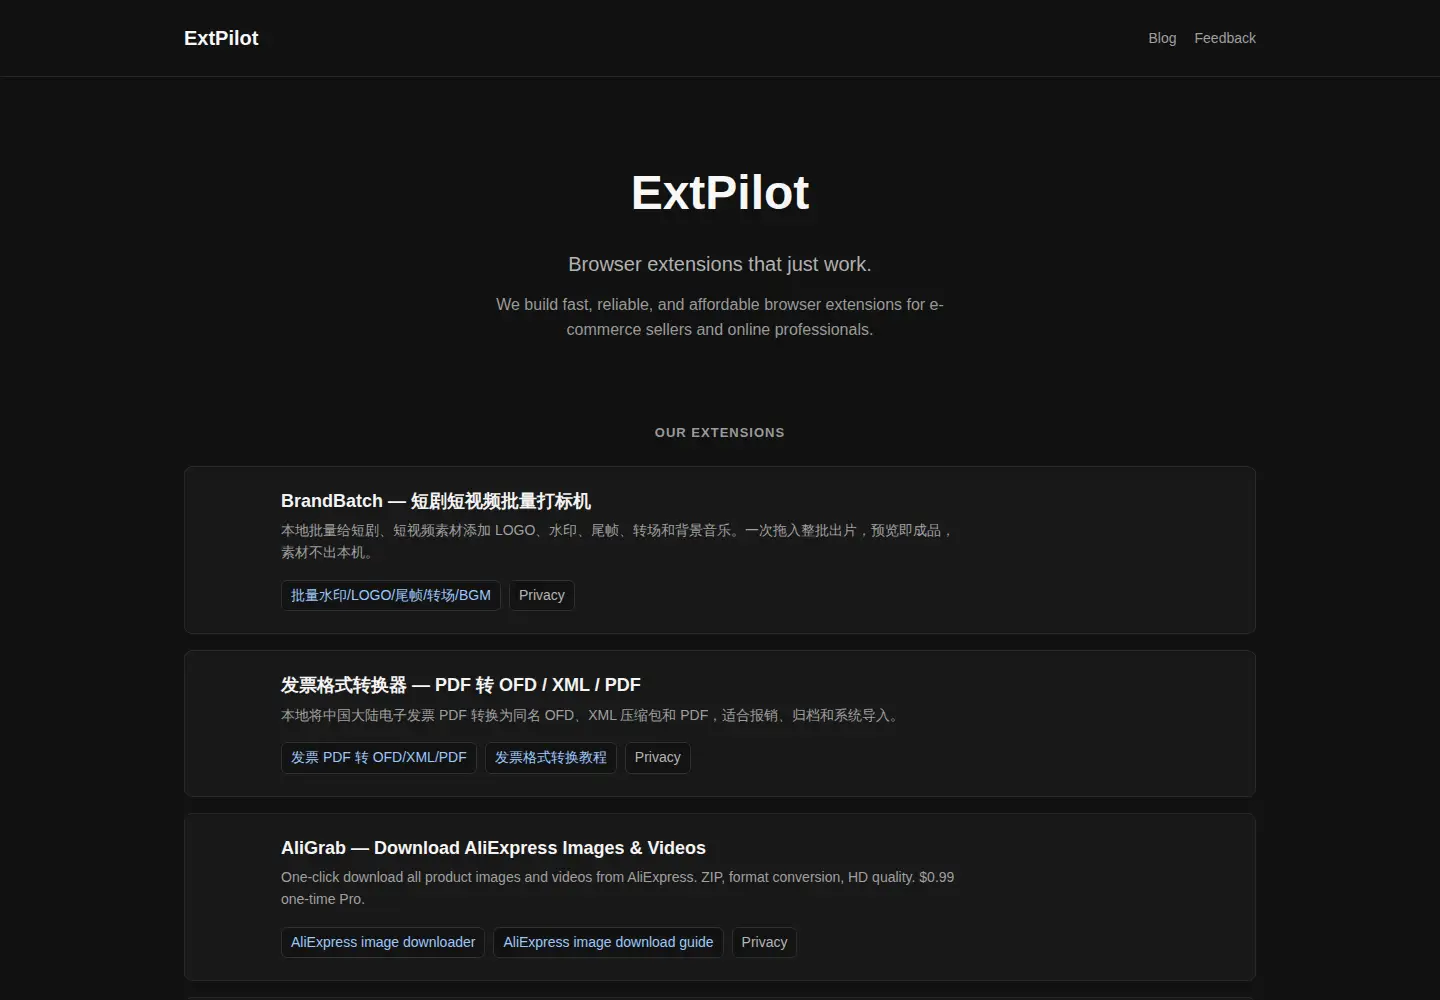Open the Blog page from the header
This screenshot has width=1440, height=1000.
coord(1162,38)
